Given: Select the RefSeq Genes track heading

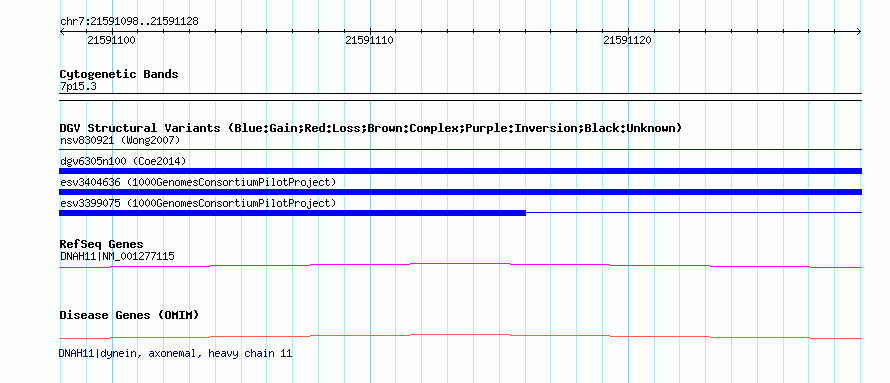Looking at the screenshot, I should 102,244.
